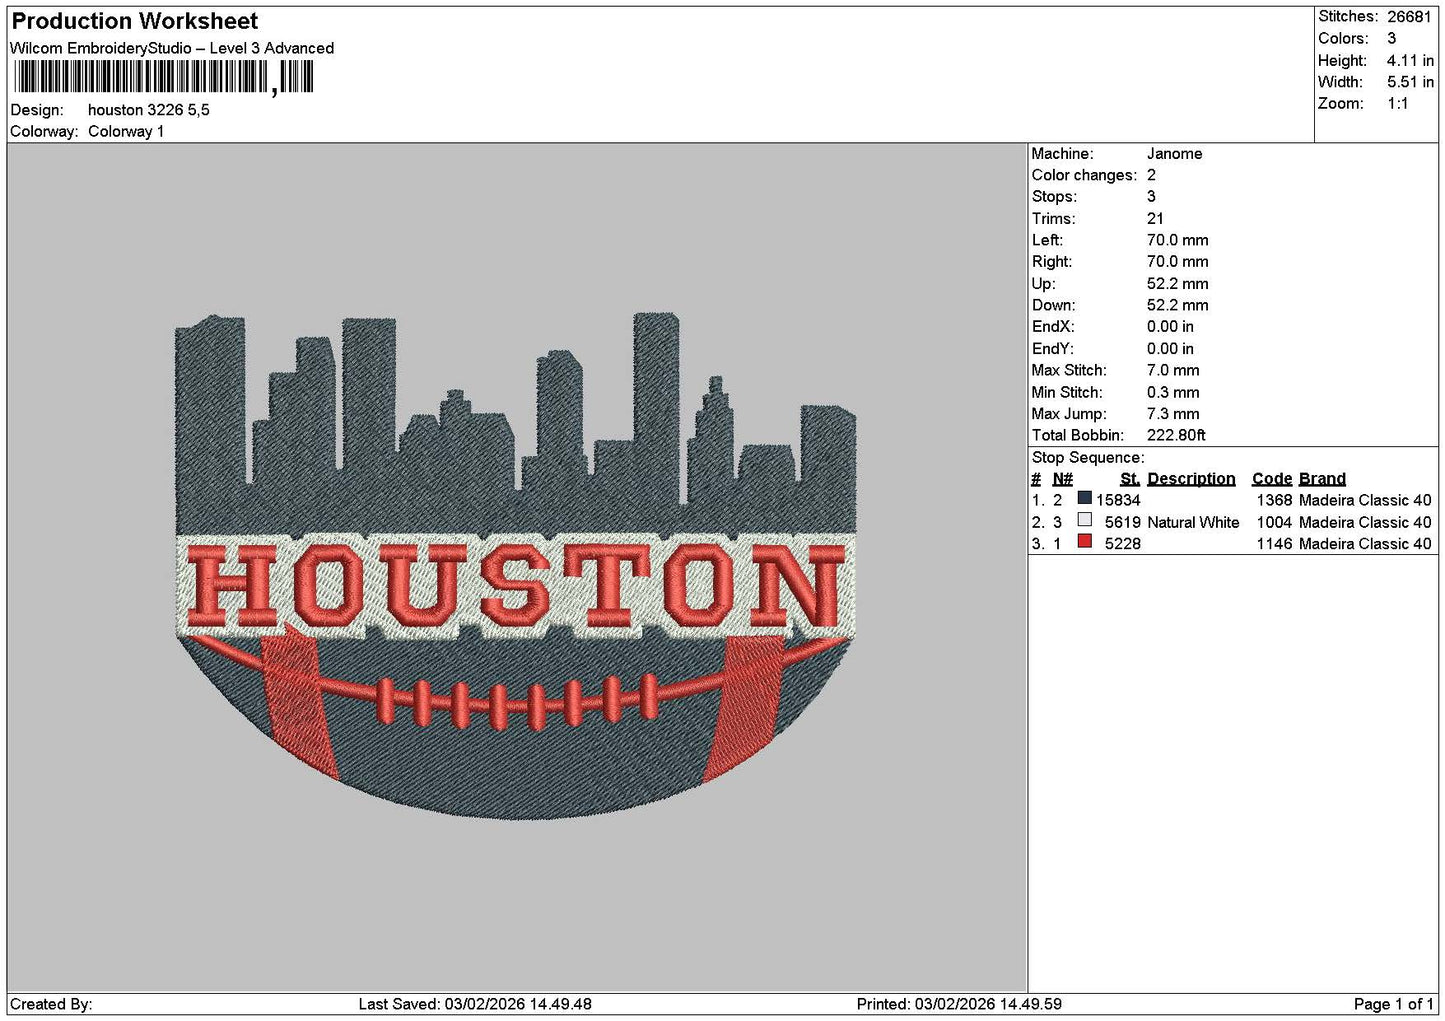The width and height of the screenshot is (1445, 1021).
Task: Click the '70.0 mm' value beside Right
Action: (x=1177, y=262)
